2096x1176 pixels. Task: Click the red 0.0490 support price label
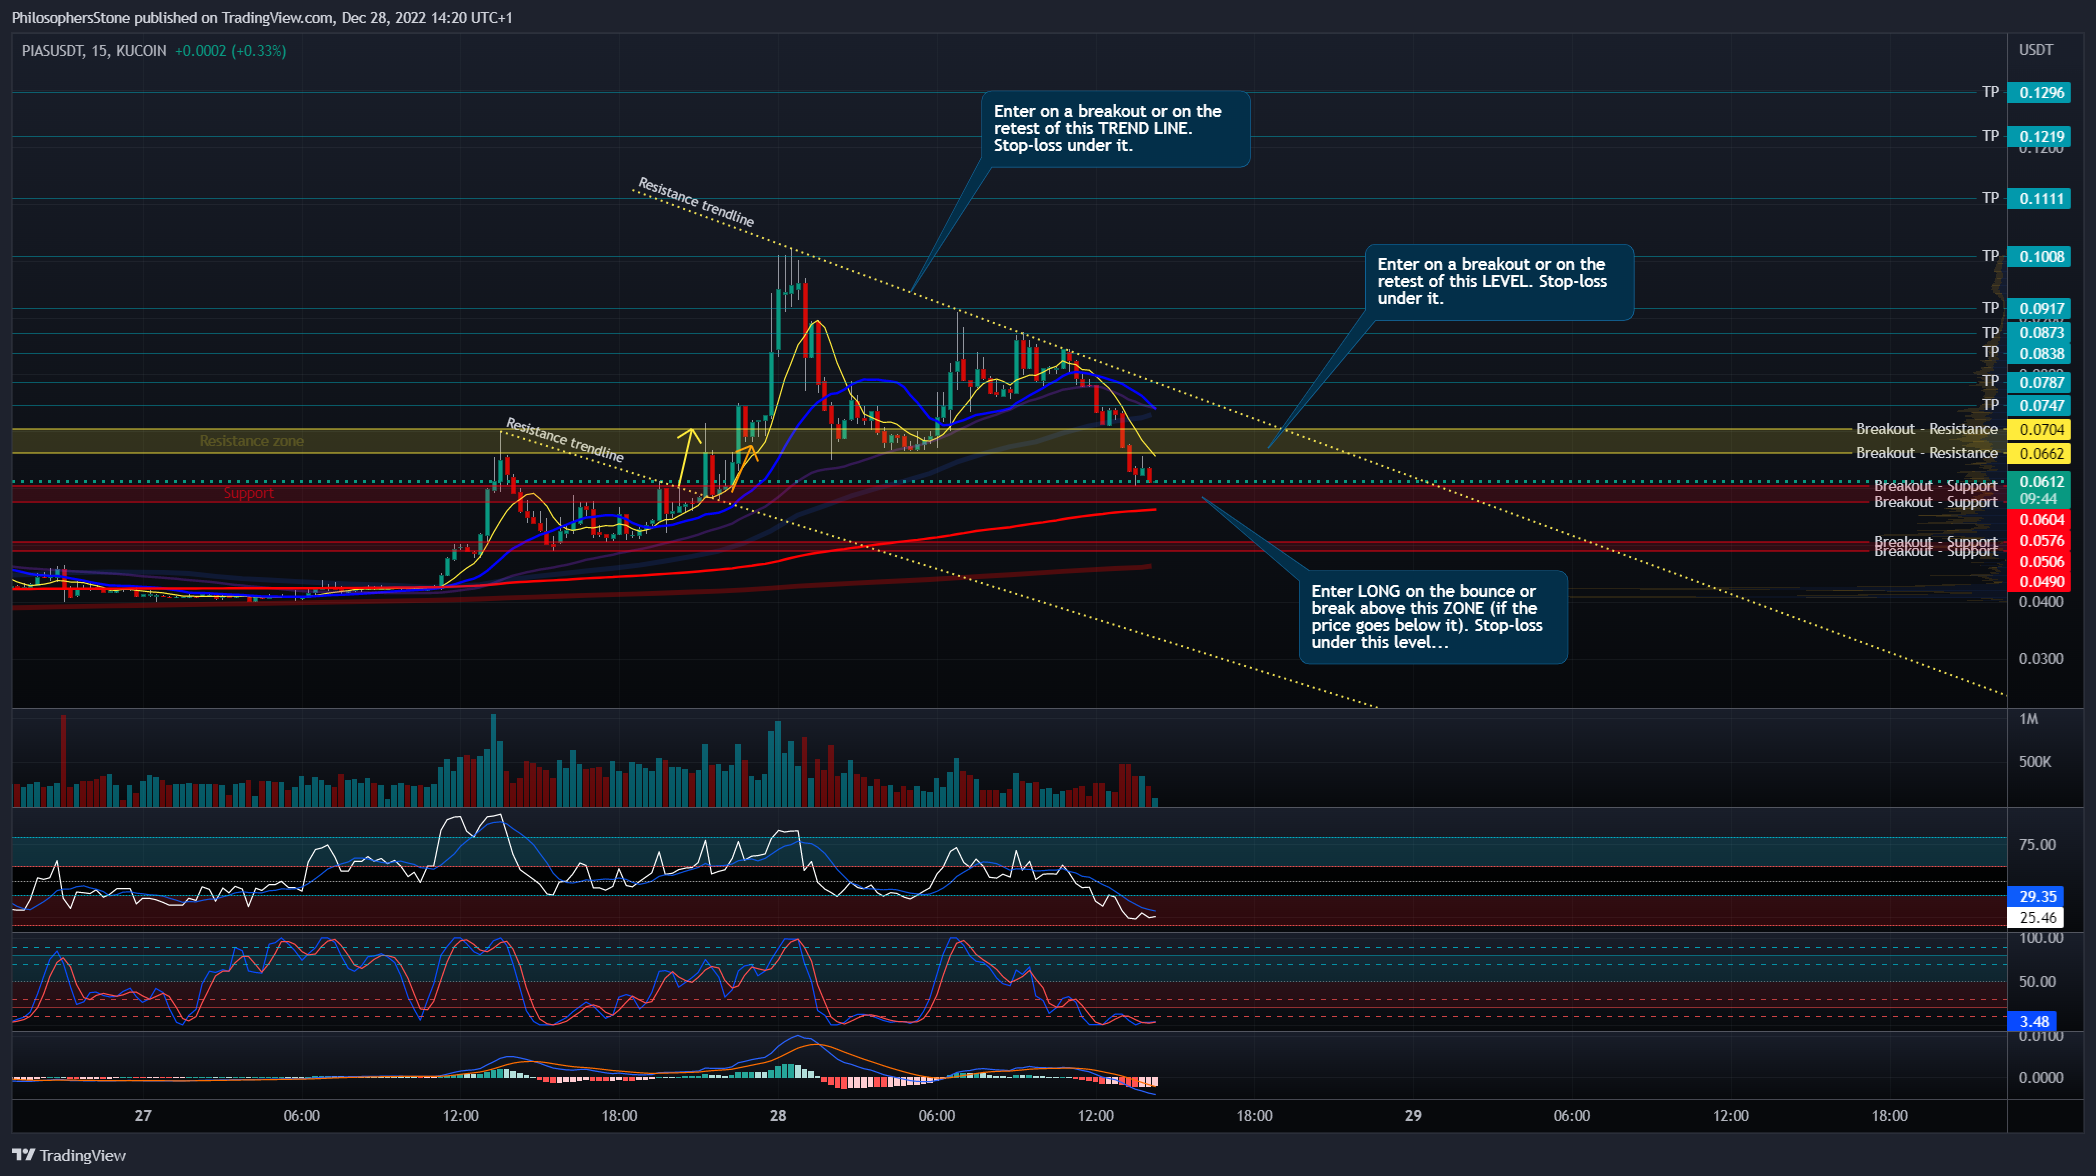[x=2041, y=582]
